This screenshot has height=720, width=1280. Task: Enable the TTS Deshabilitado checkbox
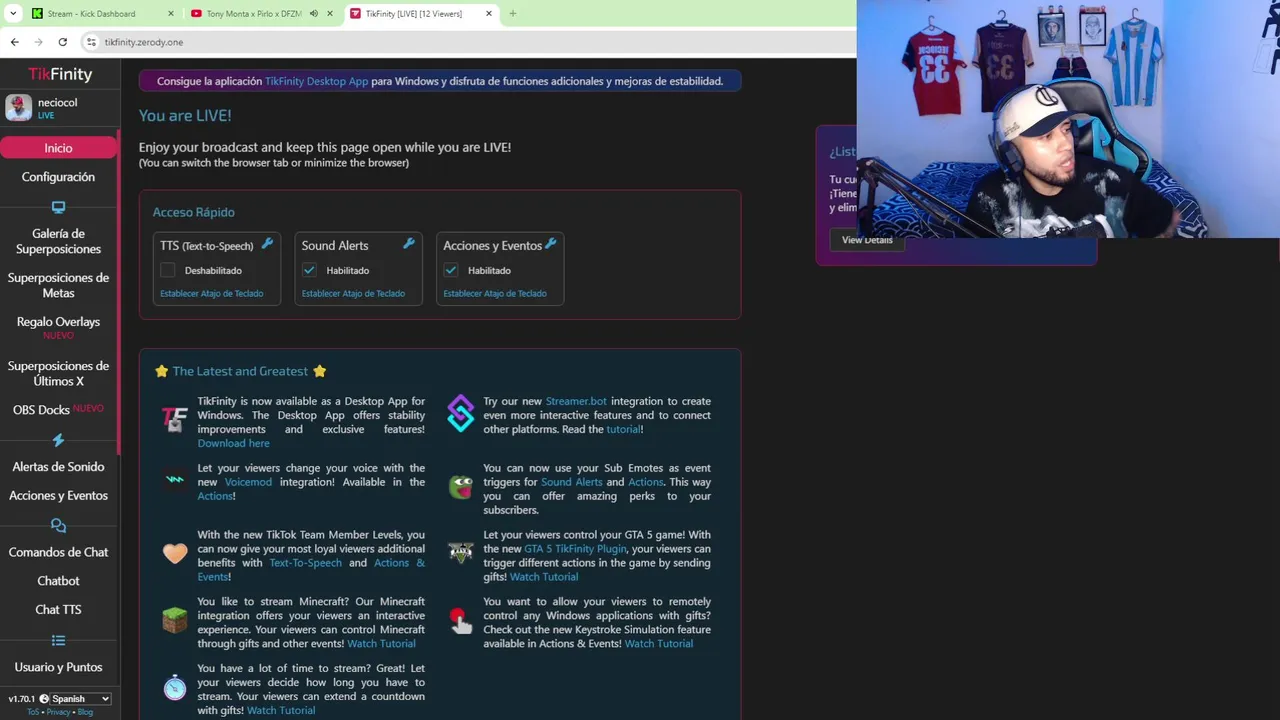tap(168, 270)
